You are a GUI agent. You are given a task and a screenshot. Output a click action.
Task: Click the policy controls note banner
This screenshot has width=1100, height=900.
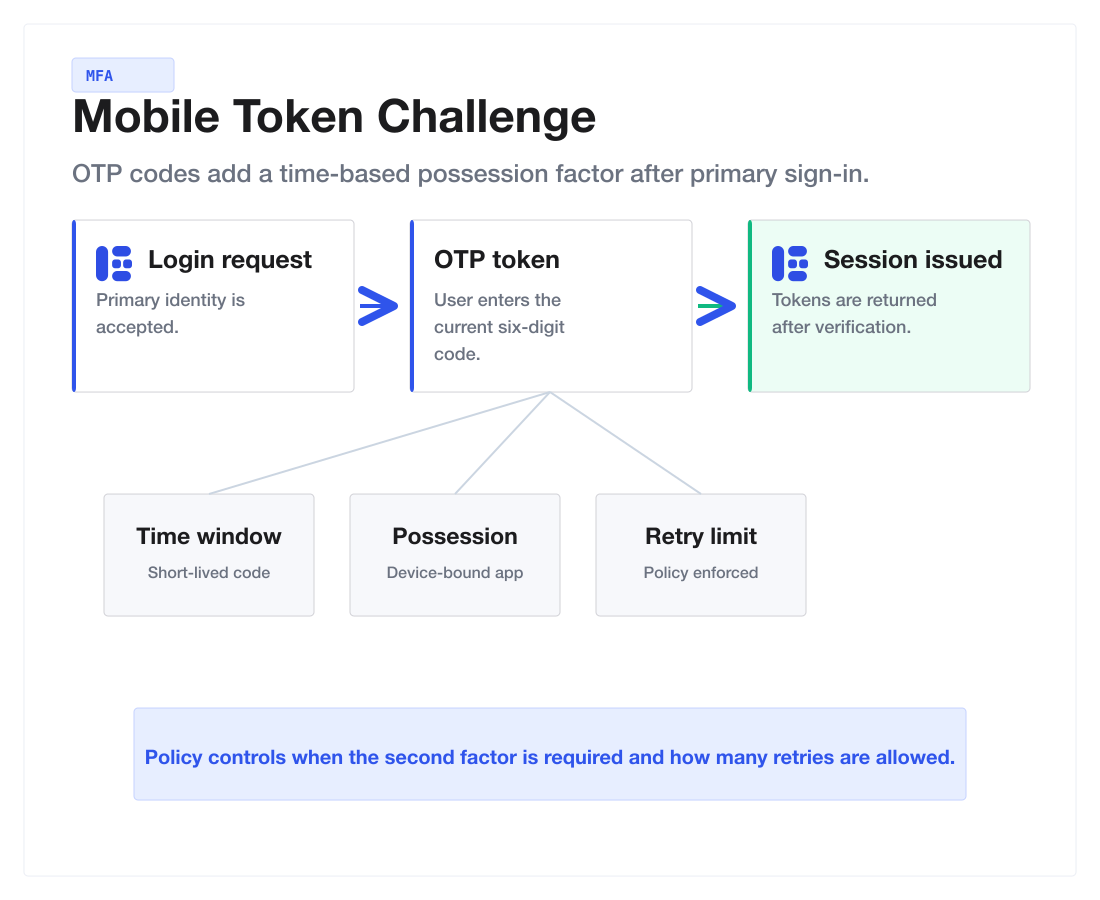point(550,754)
